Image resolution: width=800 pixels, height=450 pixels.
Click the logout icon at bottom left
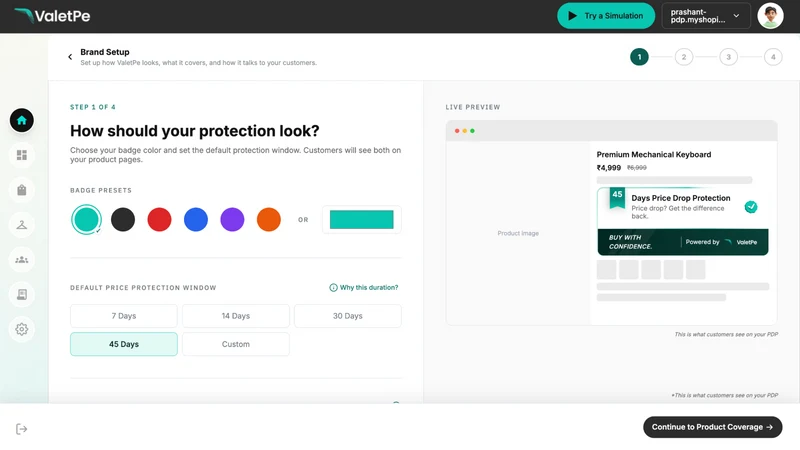point(21,429)
